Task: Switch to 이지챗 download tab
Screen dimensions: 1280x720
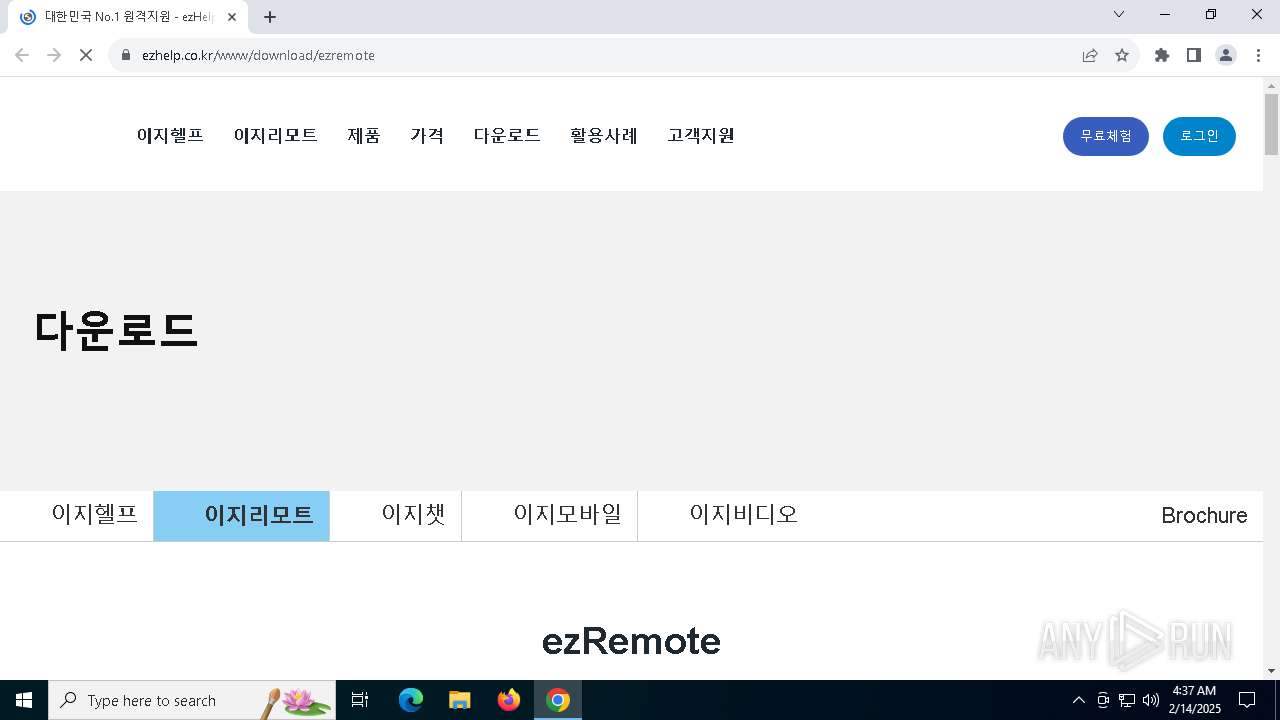Action: pyautogui.click(x=396, y=515)
